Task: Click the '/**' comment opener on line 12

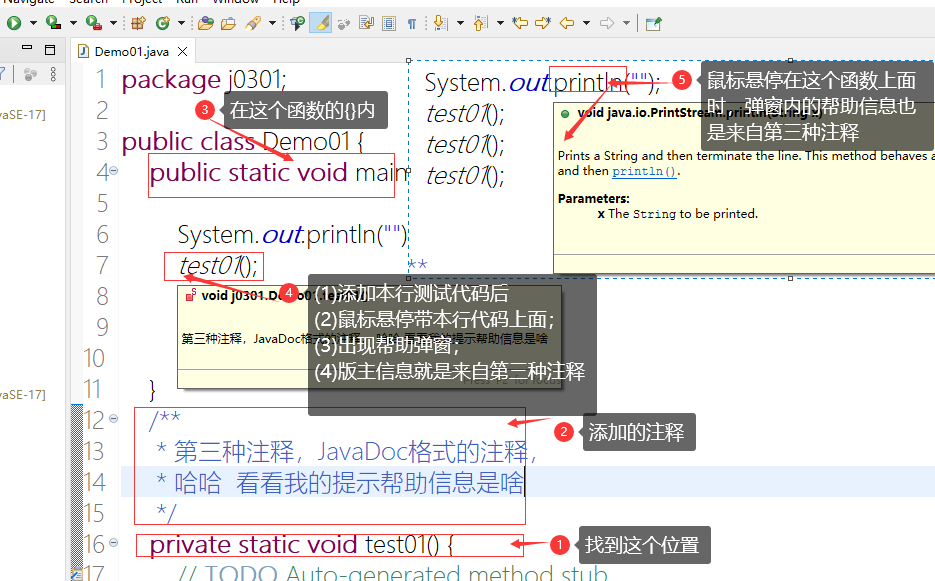Action: pyautogui.click(x=165, y=419)
